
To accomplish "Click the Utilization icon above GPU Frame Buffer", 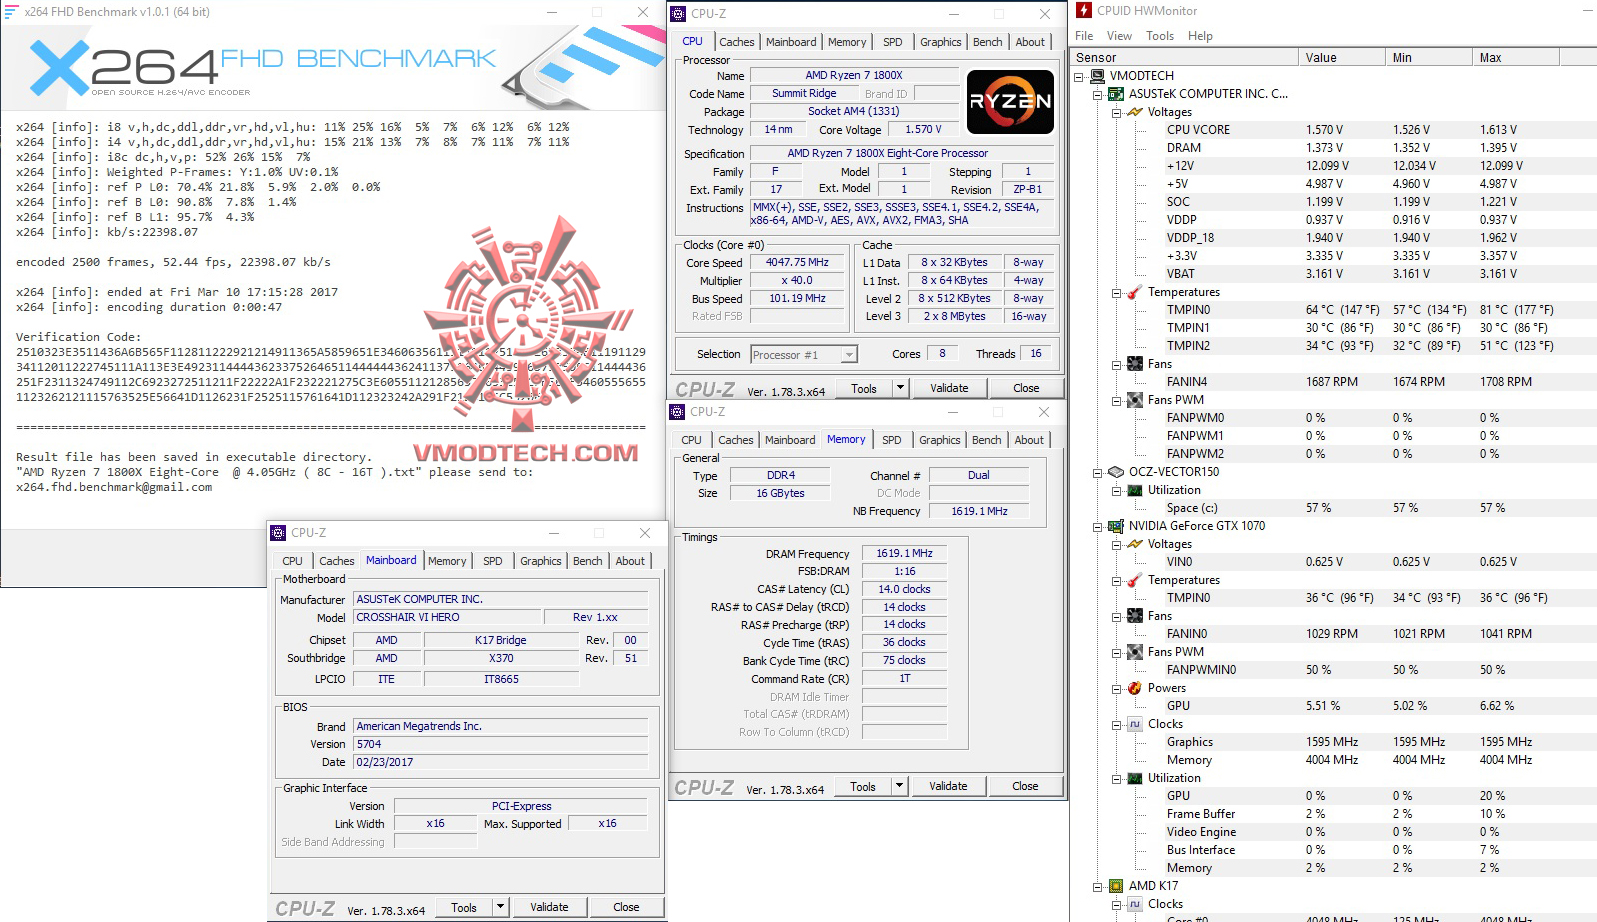I will click(x=1135, y=778).
